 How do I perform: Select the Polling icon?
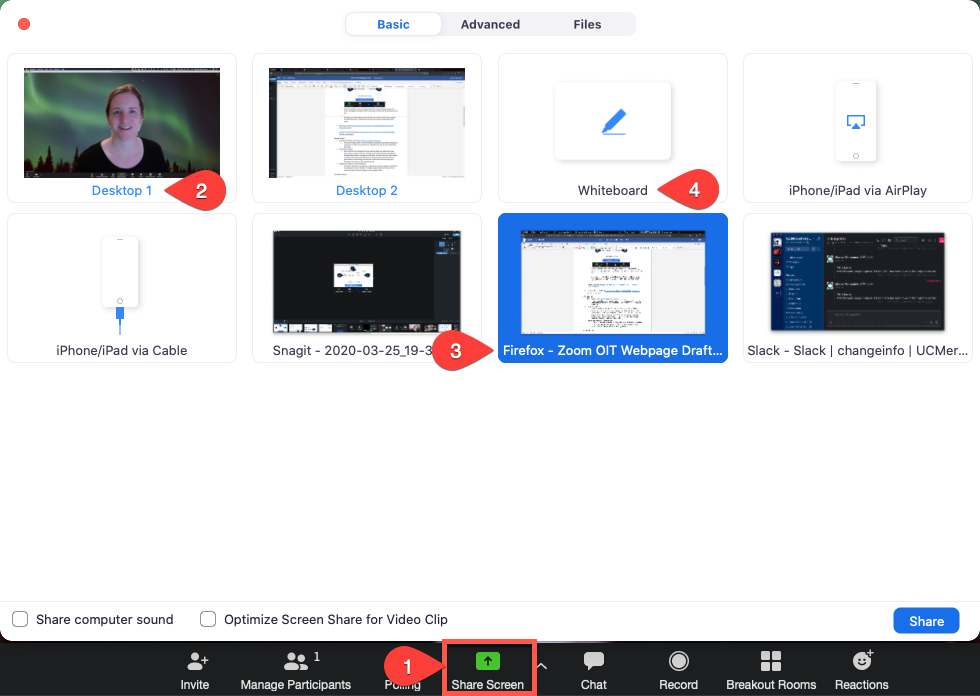pos(404,668)
